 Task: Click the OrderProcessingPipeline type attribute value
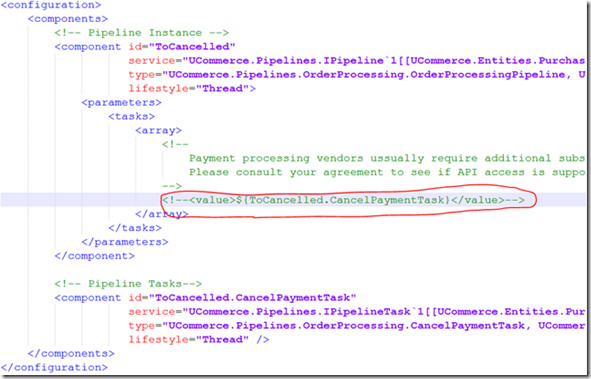(x=374, y=75)
